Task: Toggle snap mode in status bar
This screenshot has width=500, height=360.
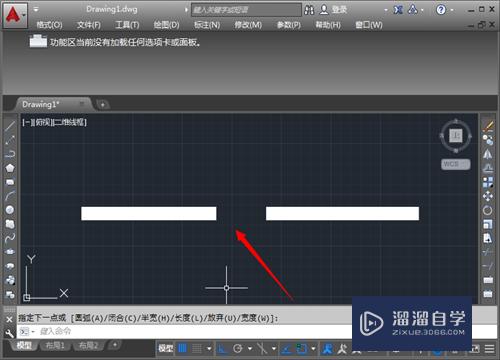Action: click(197, 349)
